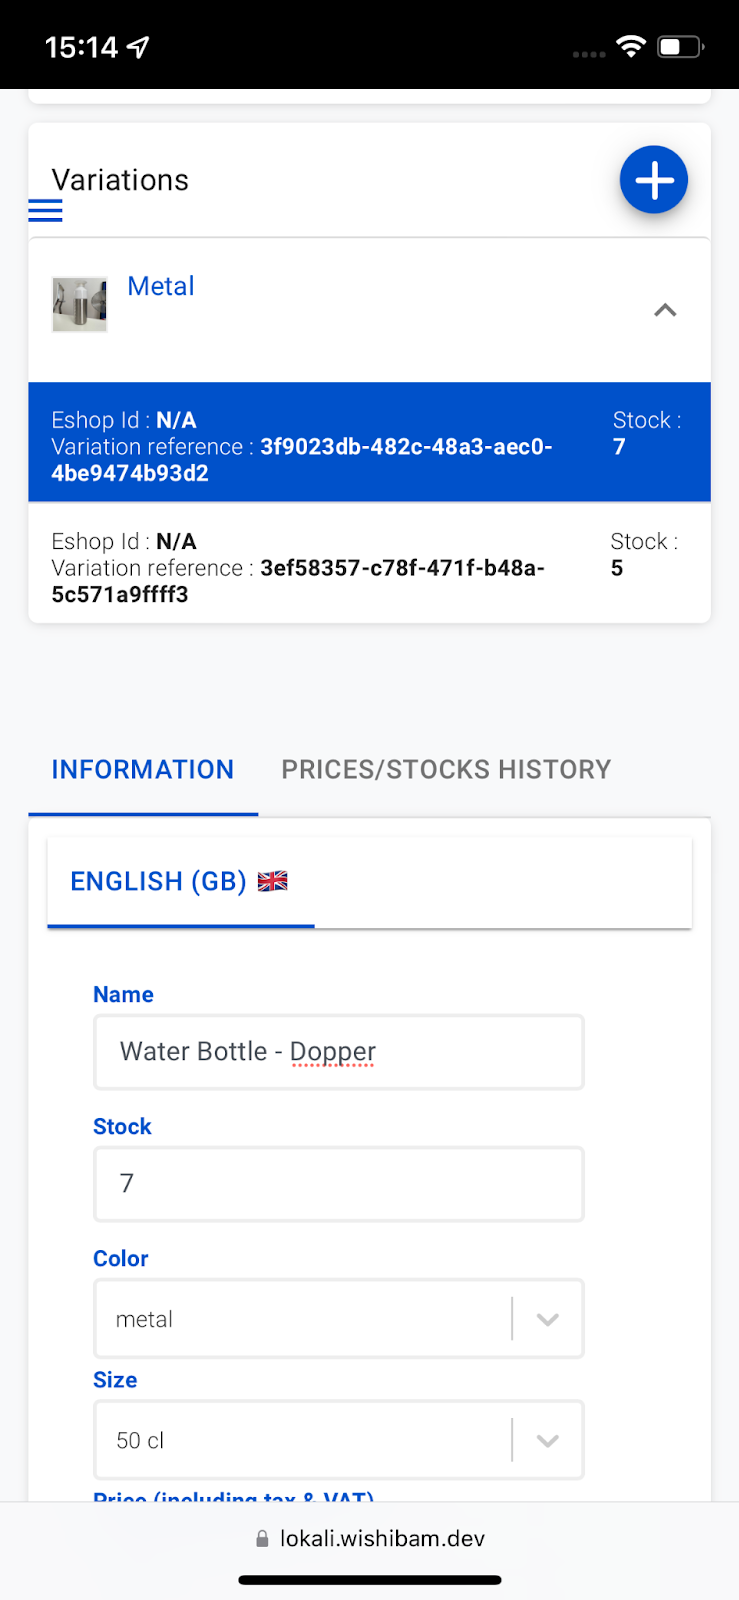Click the Color select showing metal
739x1600 pixels.
tap(300, 1319)
